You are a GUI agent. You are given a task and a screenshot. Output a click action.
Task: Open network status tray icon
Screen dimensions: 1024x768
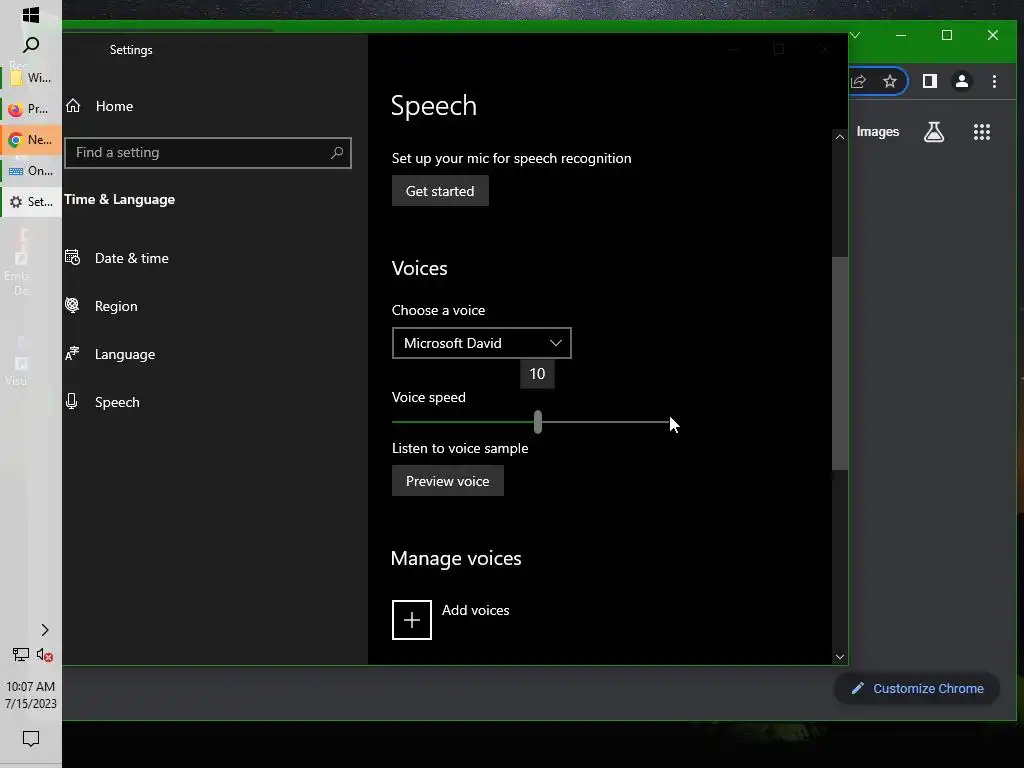click(20, 654)
